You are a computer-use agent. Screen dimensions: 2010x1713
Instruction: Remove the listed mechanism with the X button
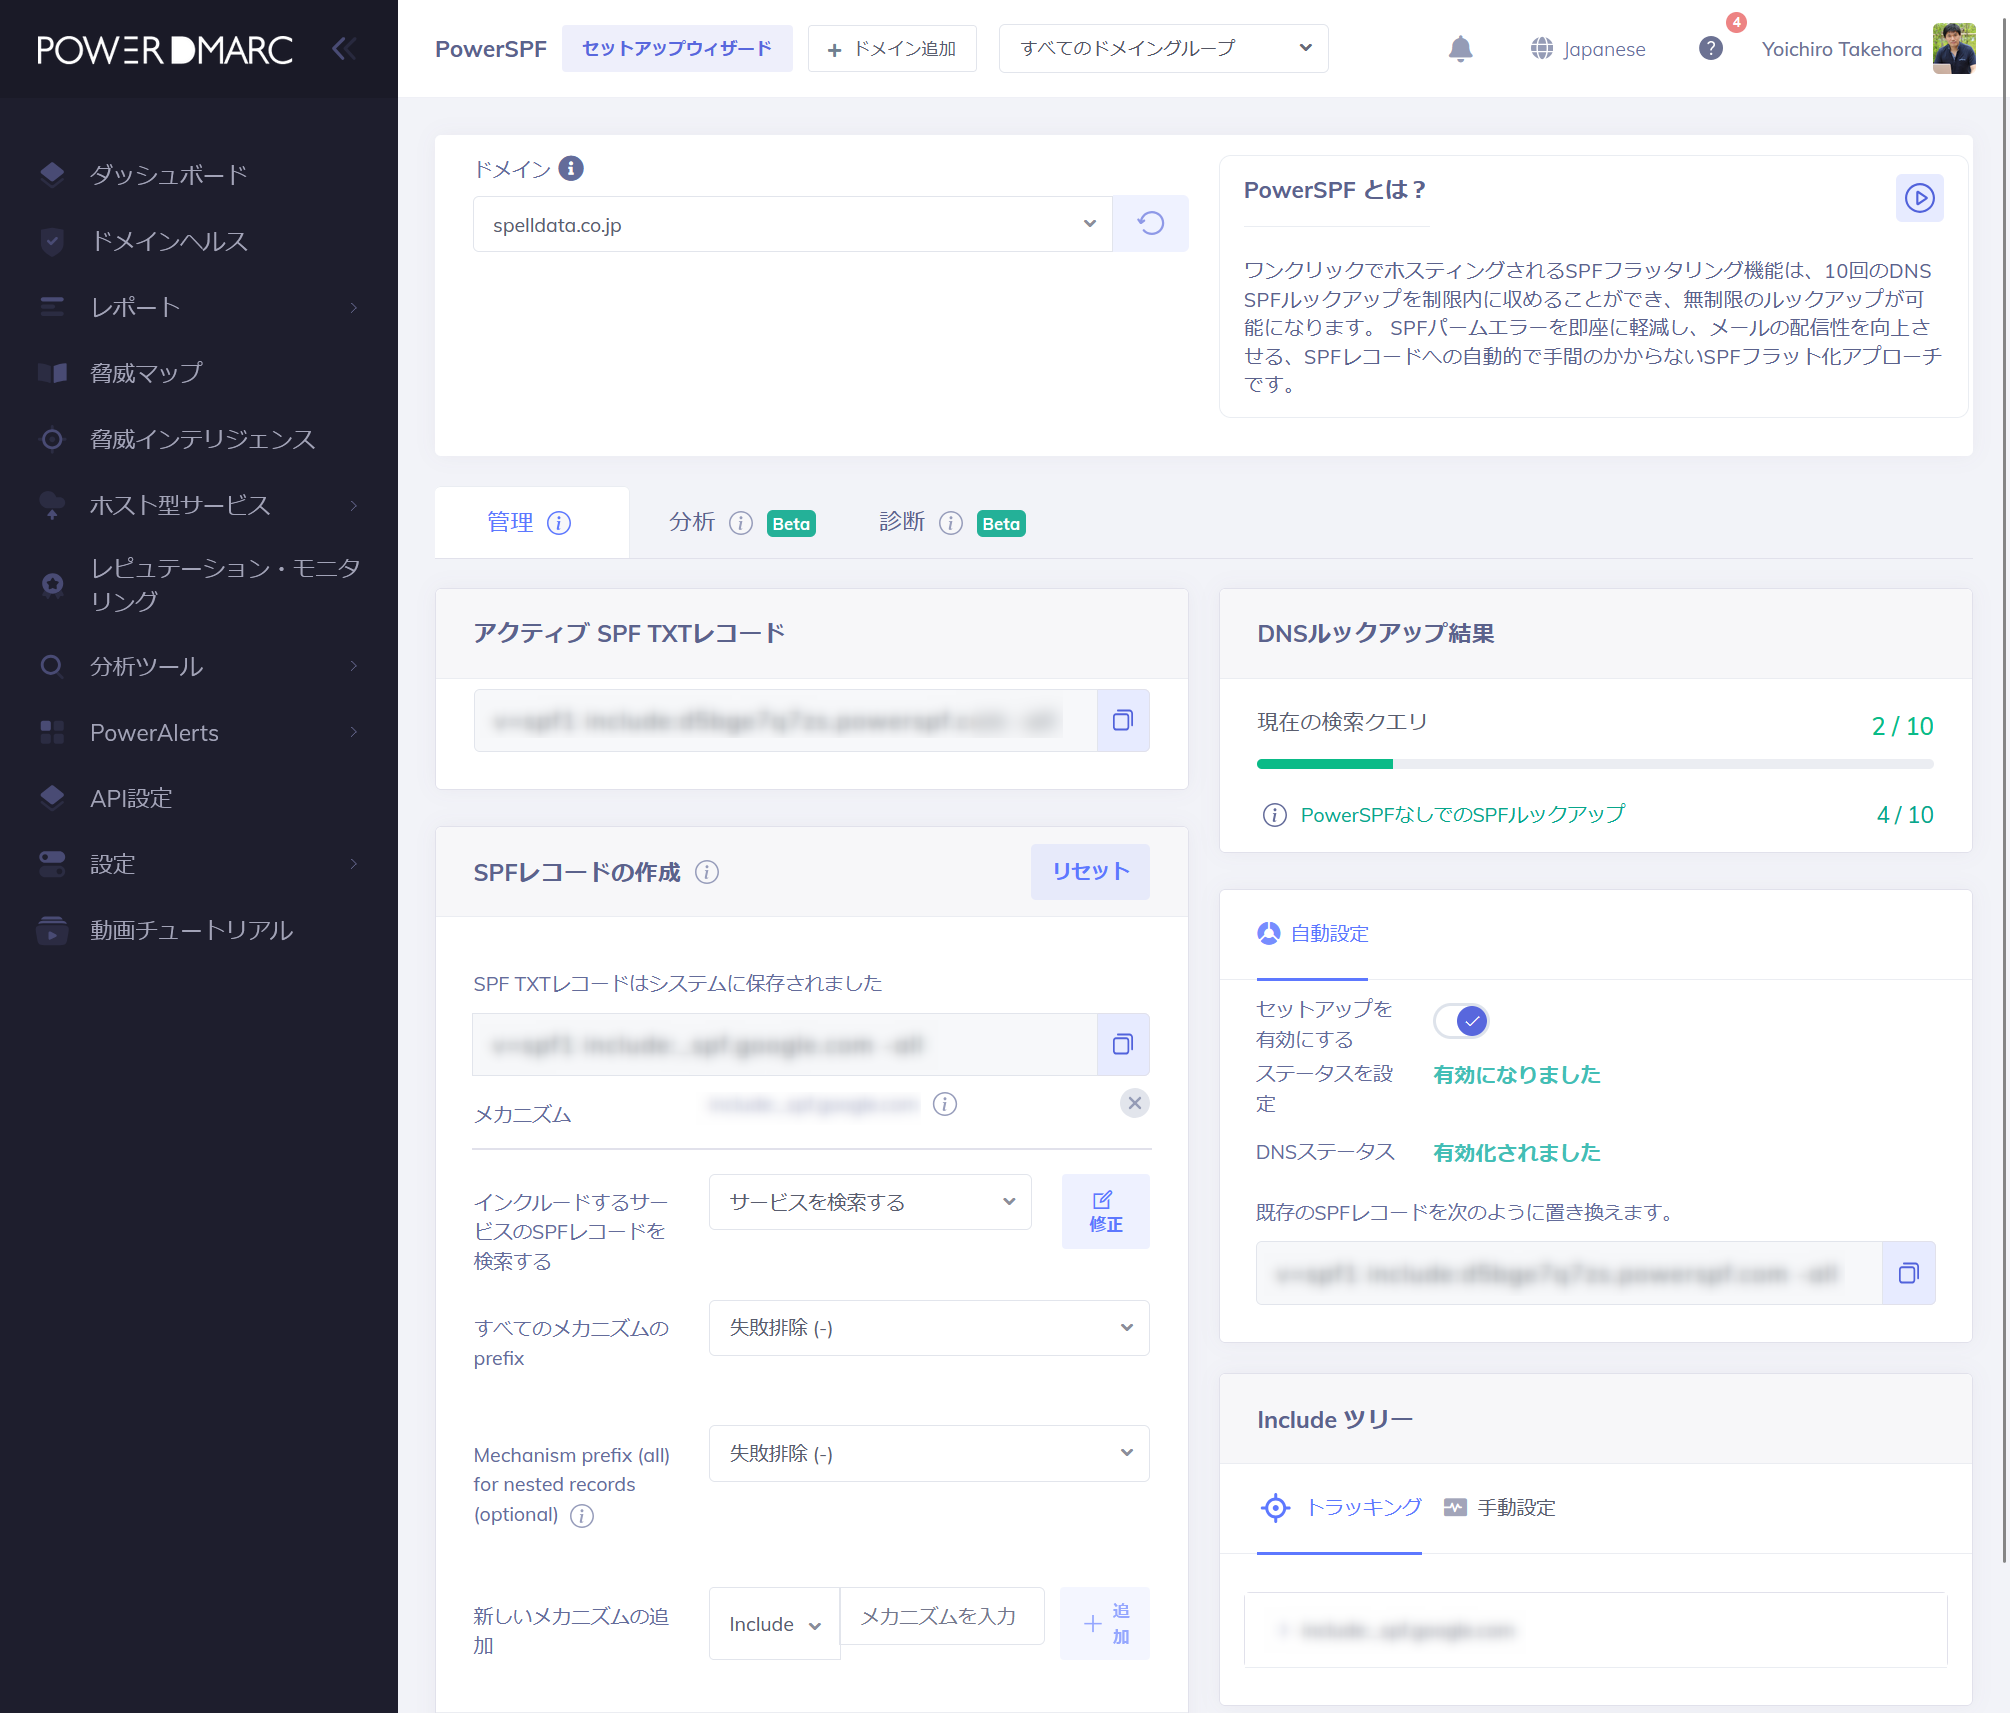pyautogui.click(x=1134, y=1103)
